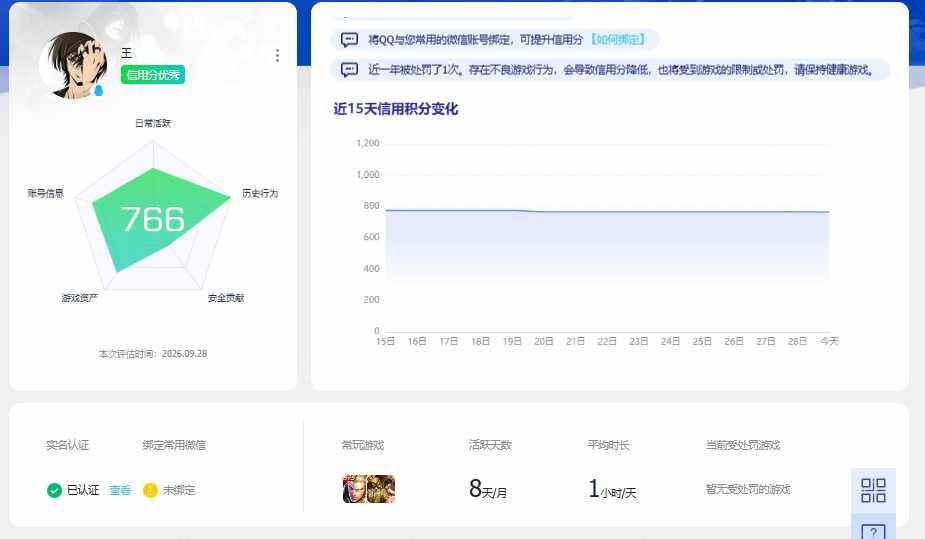The height and width of the screenshot is (539, 925).
Task: Click the 暂无受处罚的游戏 text
Action: (x=748, y=489)
